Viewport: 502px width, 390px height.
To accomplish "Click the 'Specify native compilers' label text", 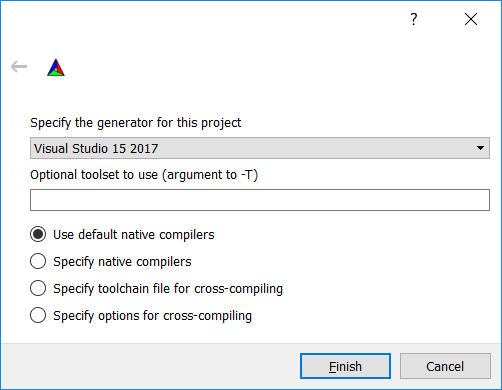I will pyautogui.click(x=122, y=262).
